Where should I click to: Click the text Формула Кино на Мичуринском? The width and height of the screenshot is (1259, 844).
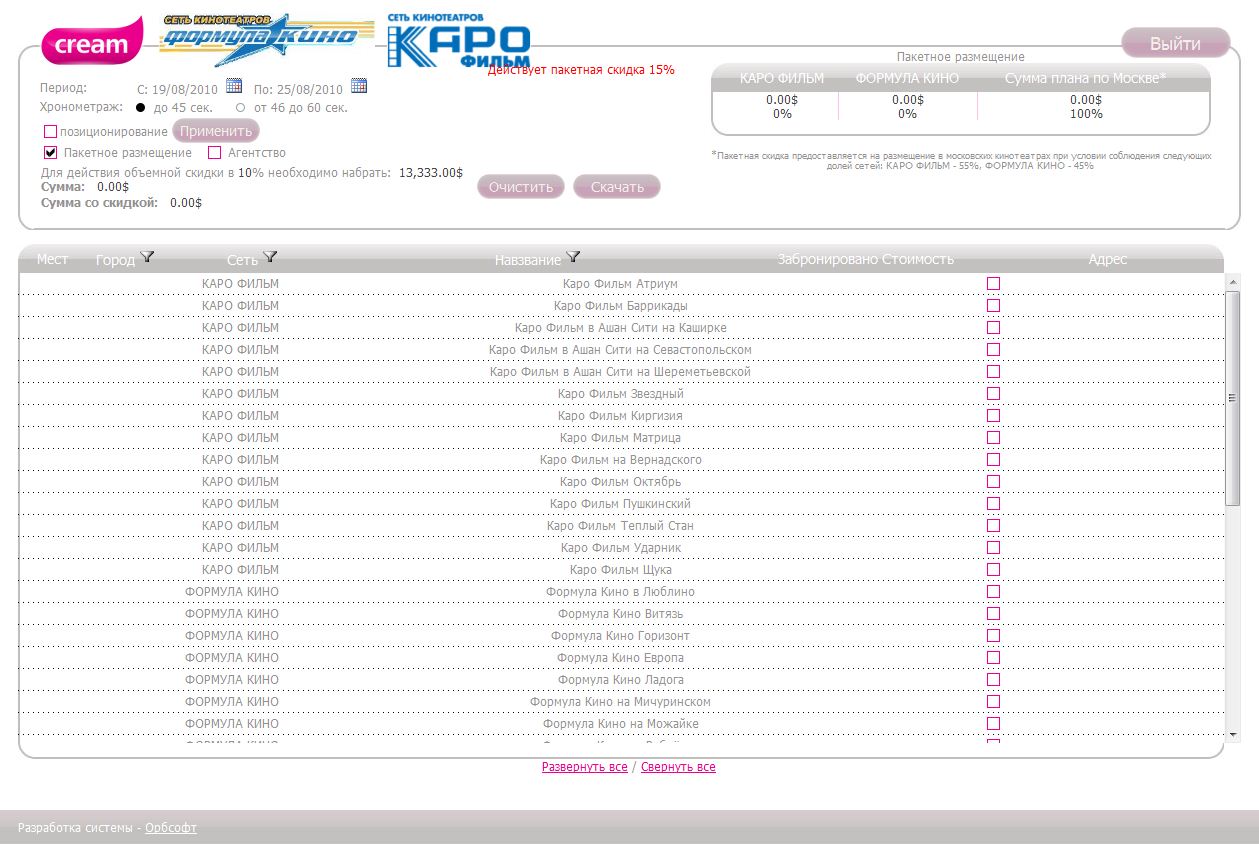(x=620, y=702)
